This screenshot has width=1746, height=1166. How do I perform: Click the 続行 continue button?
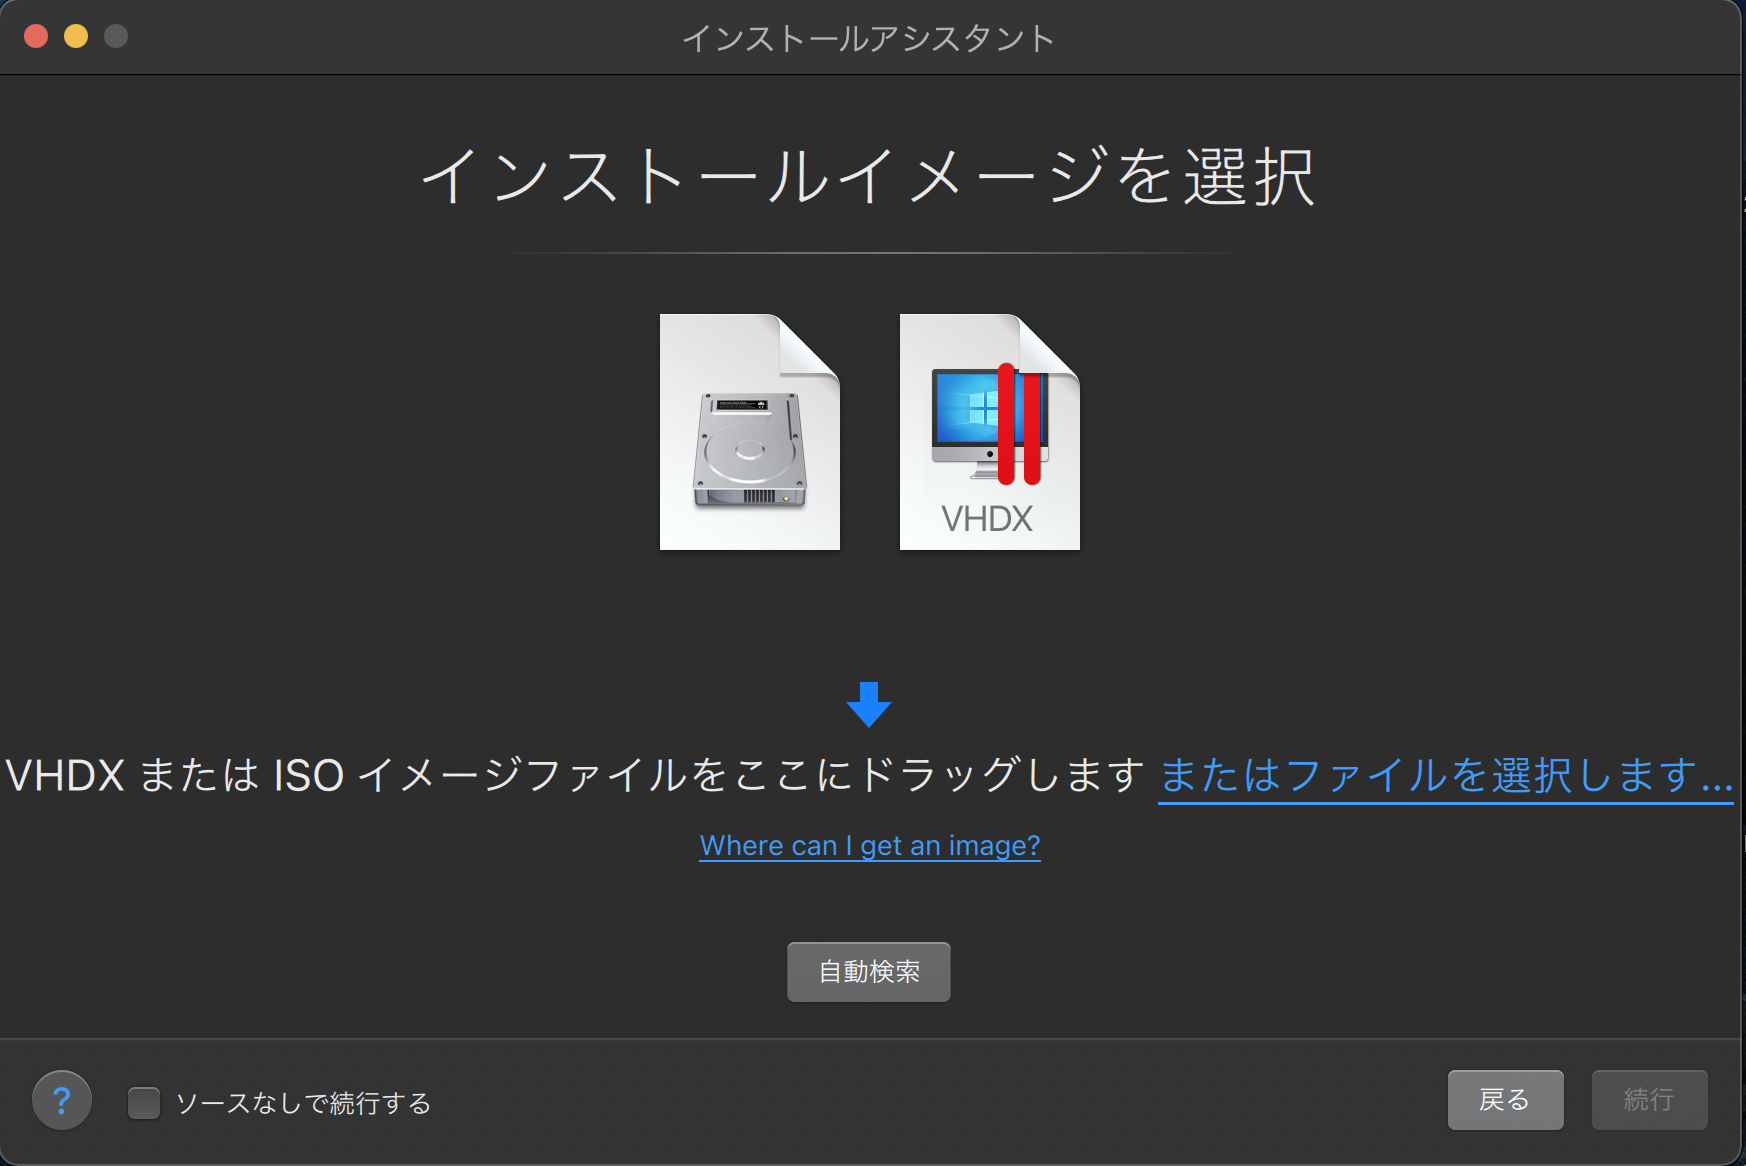pos(1650,1100)
